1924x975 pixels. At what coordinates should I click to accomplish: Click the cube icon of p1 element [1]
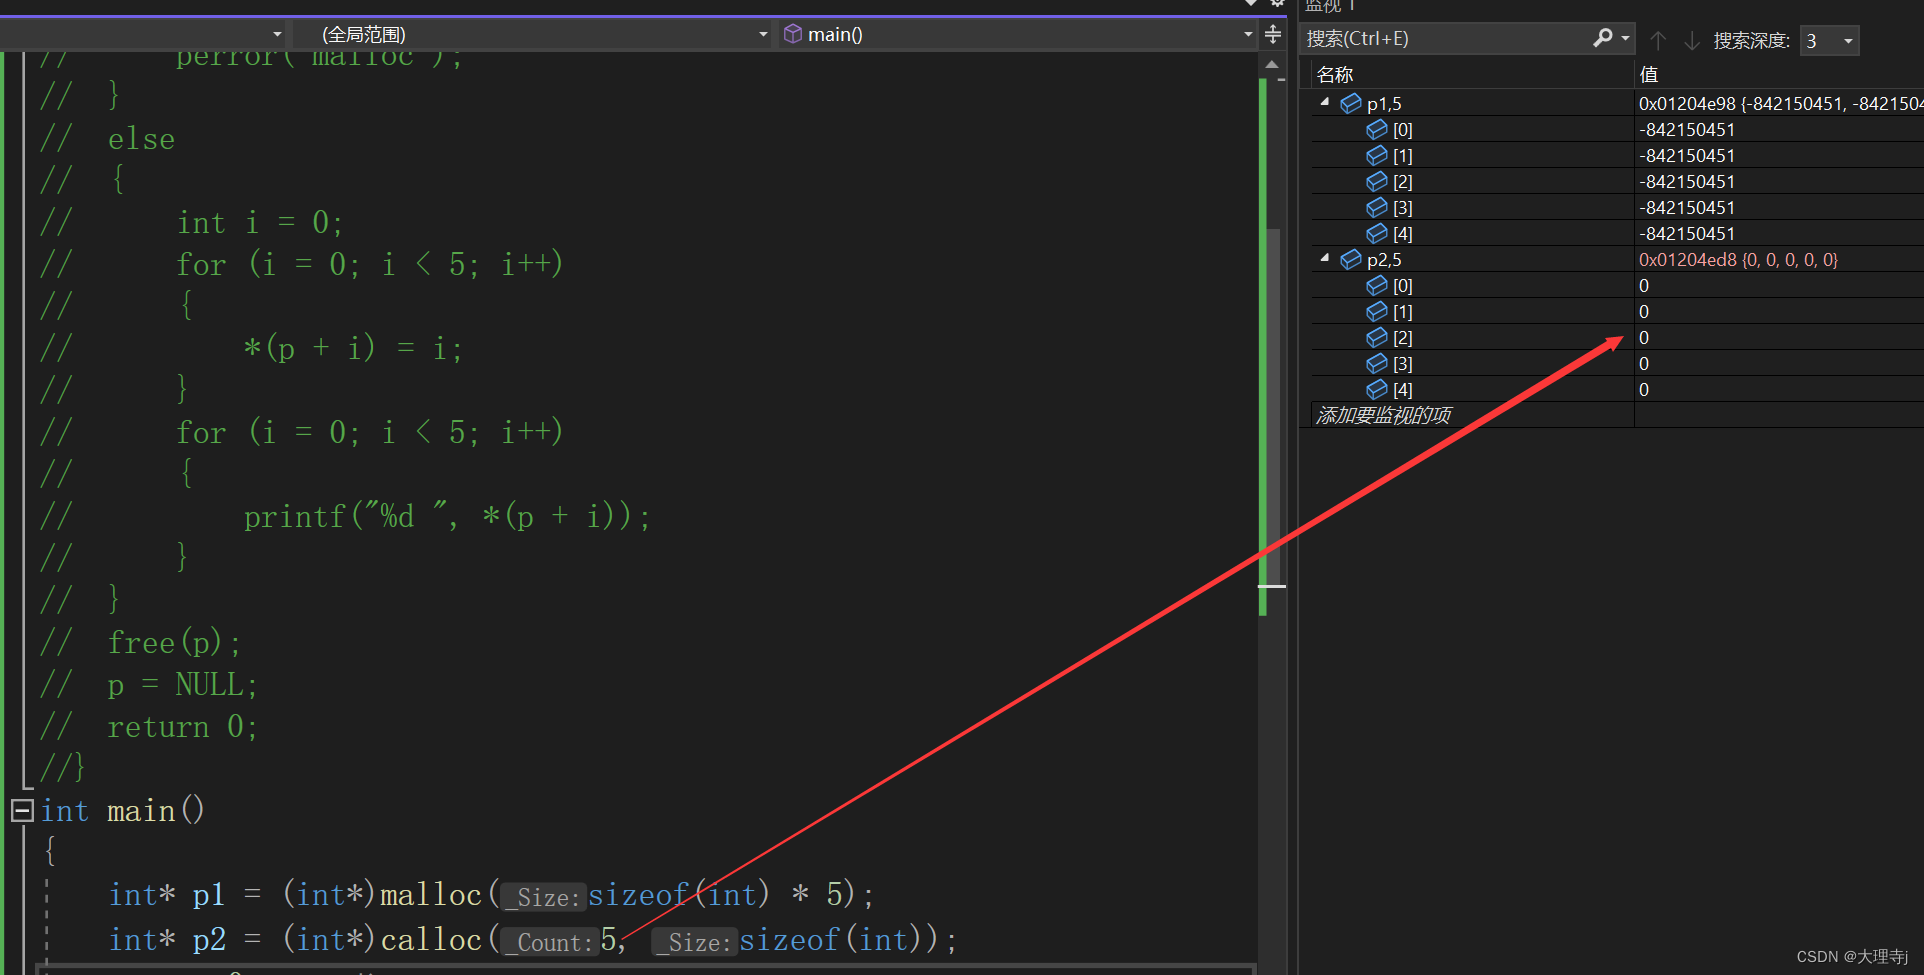click(x=1377, y=155)
